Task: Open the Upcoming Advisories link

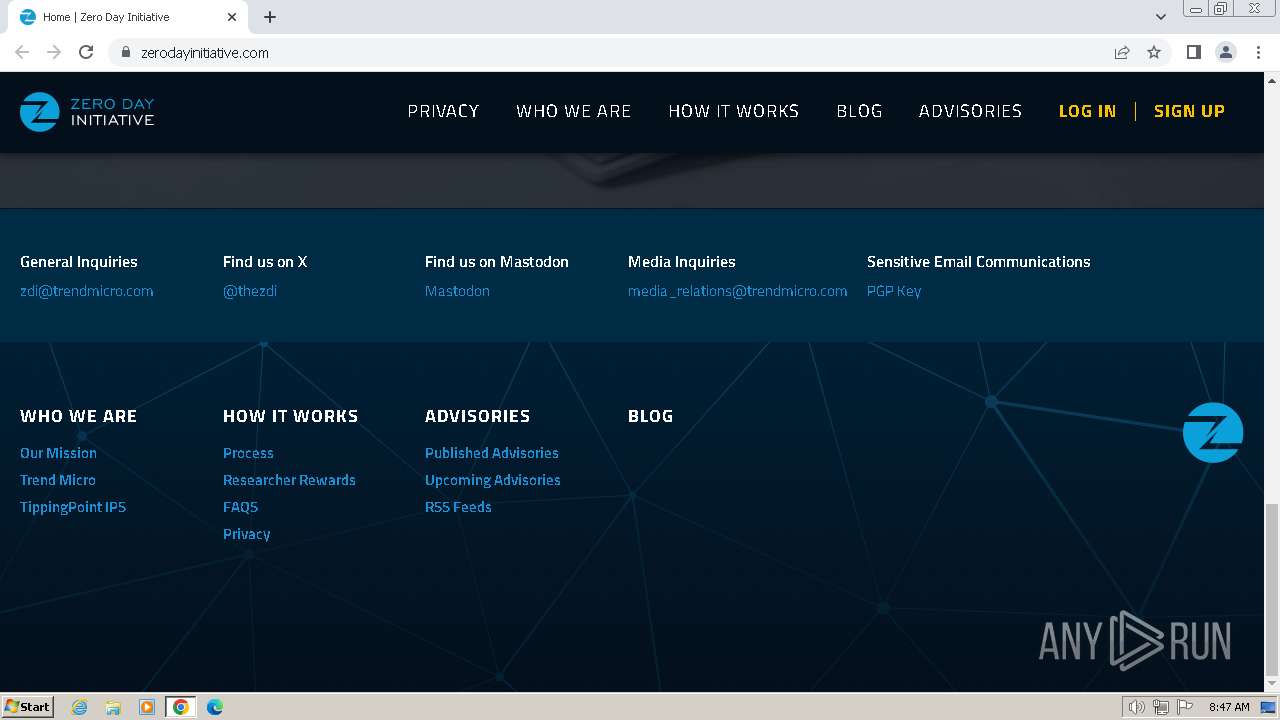Action: pos(493,480)
